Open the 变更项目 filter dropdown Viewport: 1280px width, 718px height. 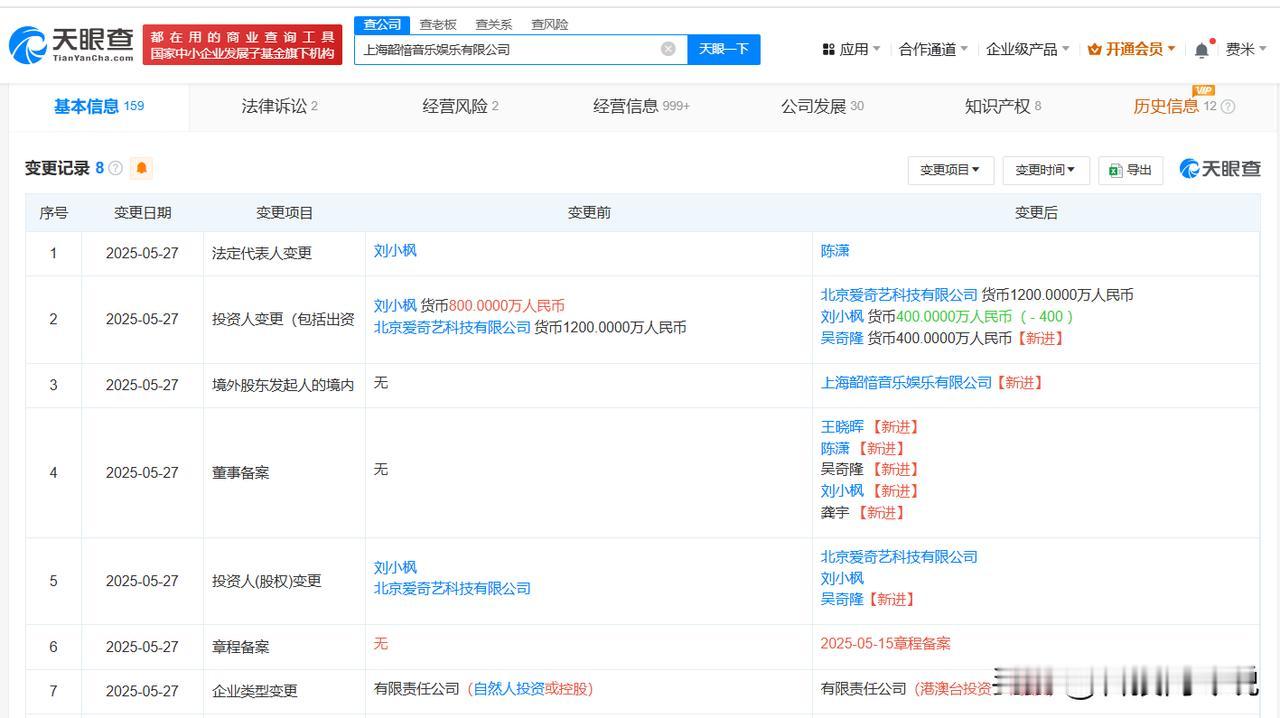pos(950,170)
